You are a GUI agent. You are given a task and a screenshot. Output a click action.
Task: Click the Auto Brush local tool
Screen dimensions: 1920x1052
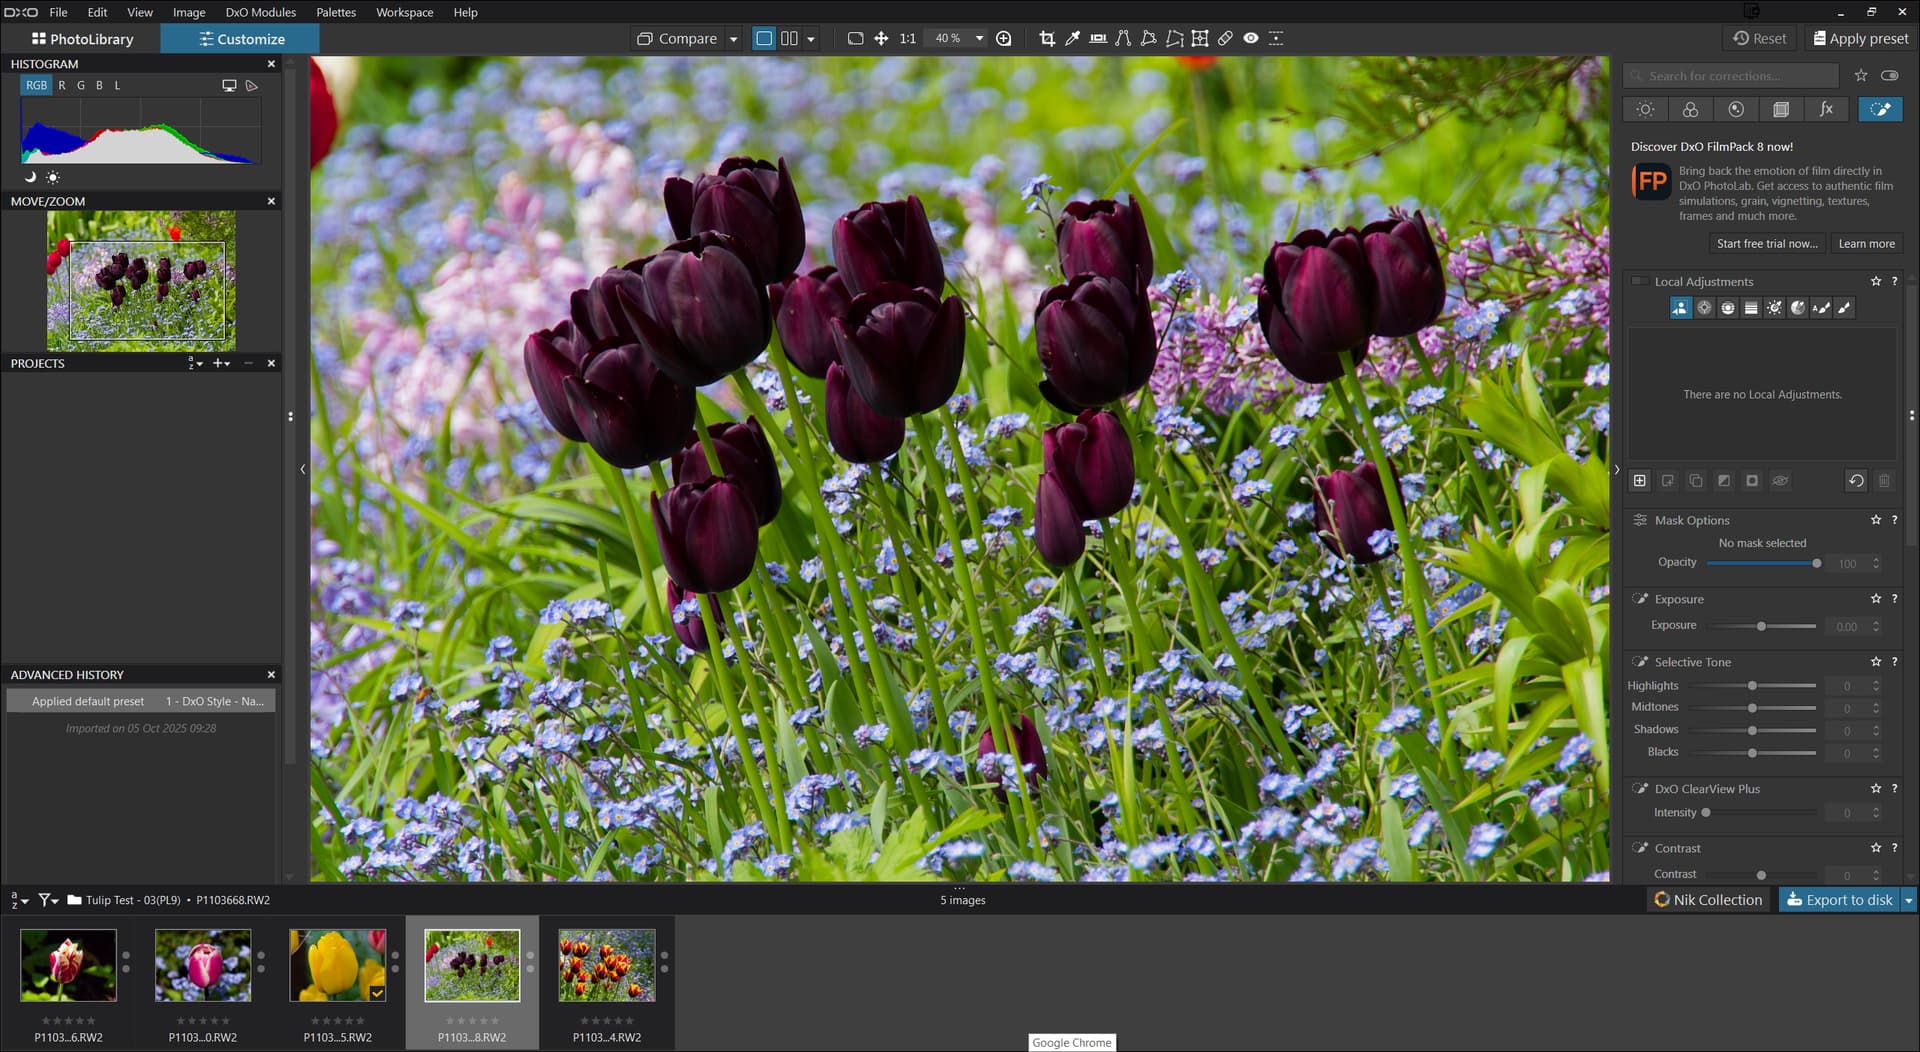(1821, 308)
